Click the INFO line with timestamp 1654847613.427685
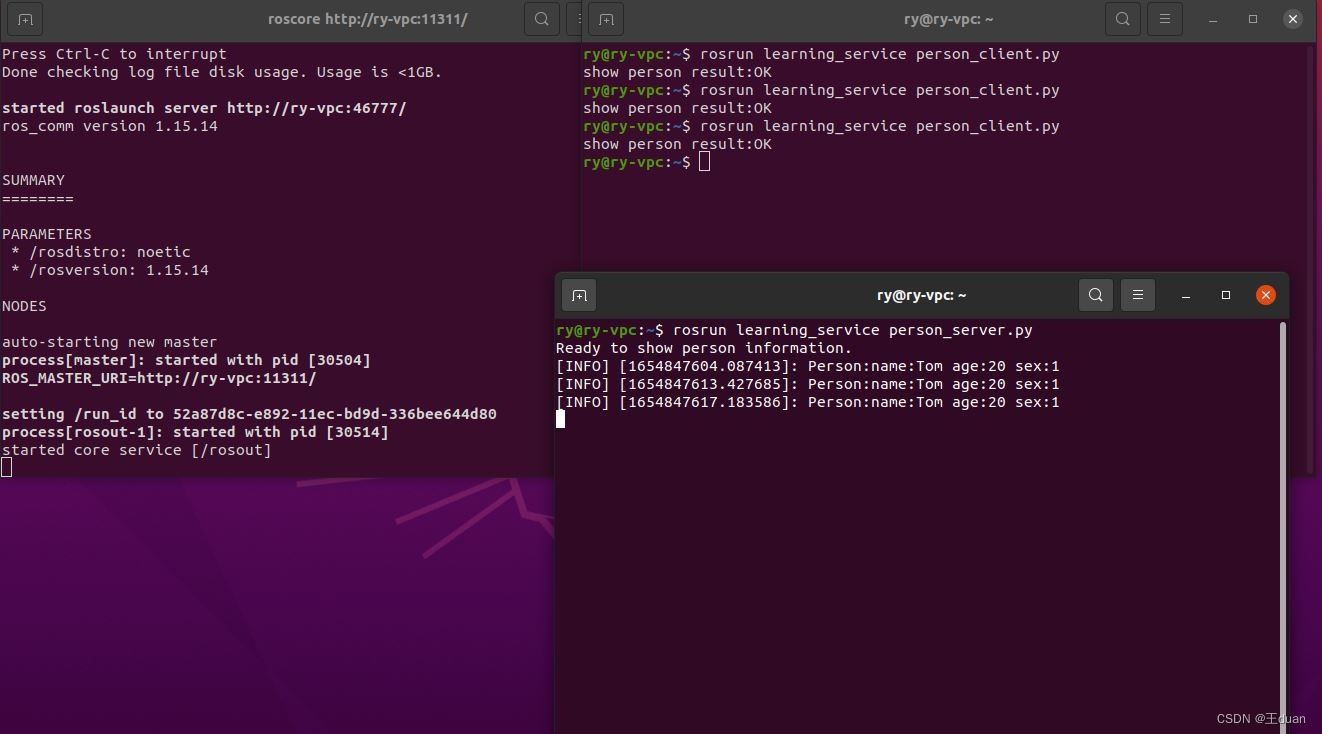The height and width of the screenshot is (734, 1322). tap(808, 384)
